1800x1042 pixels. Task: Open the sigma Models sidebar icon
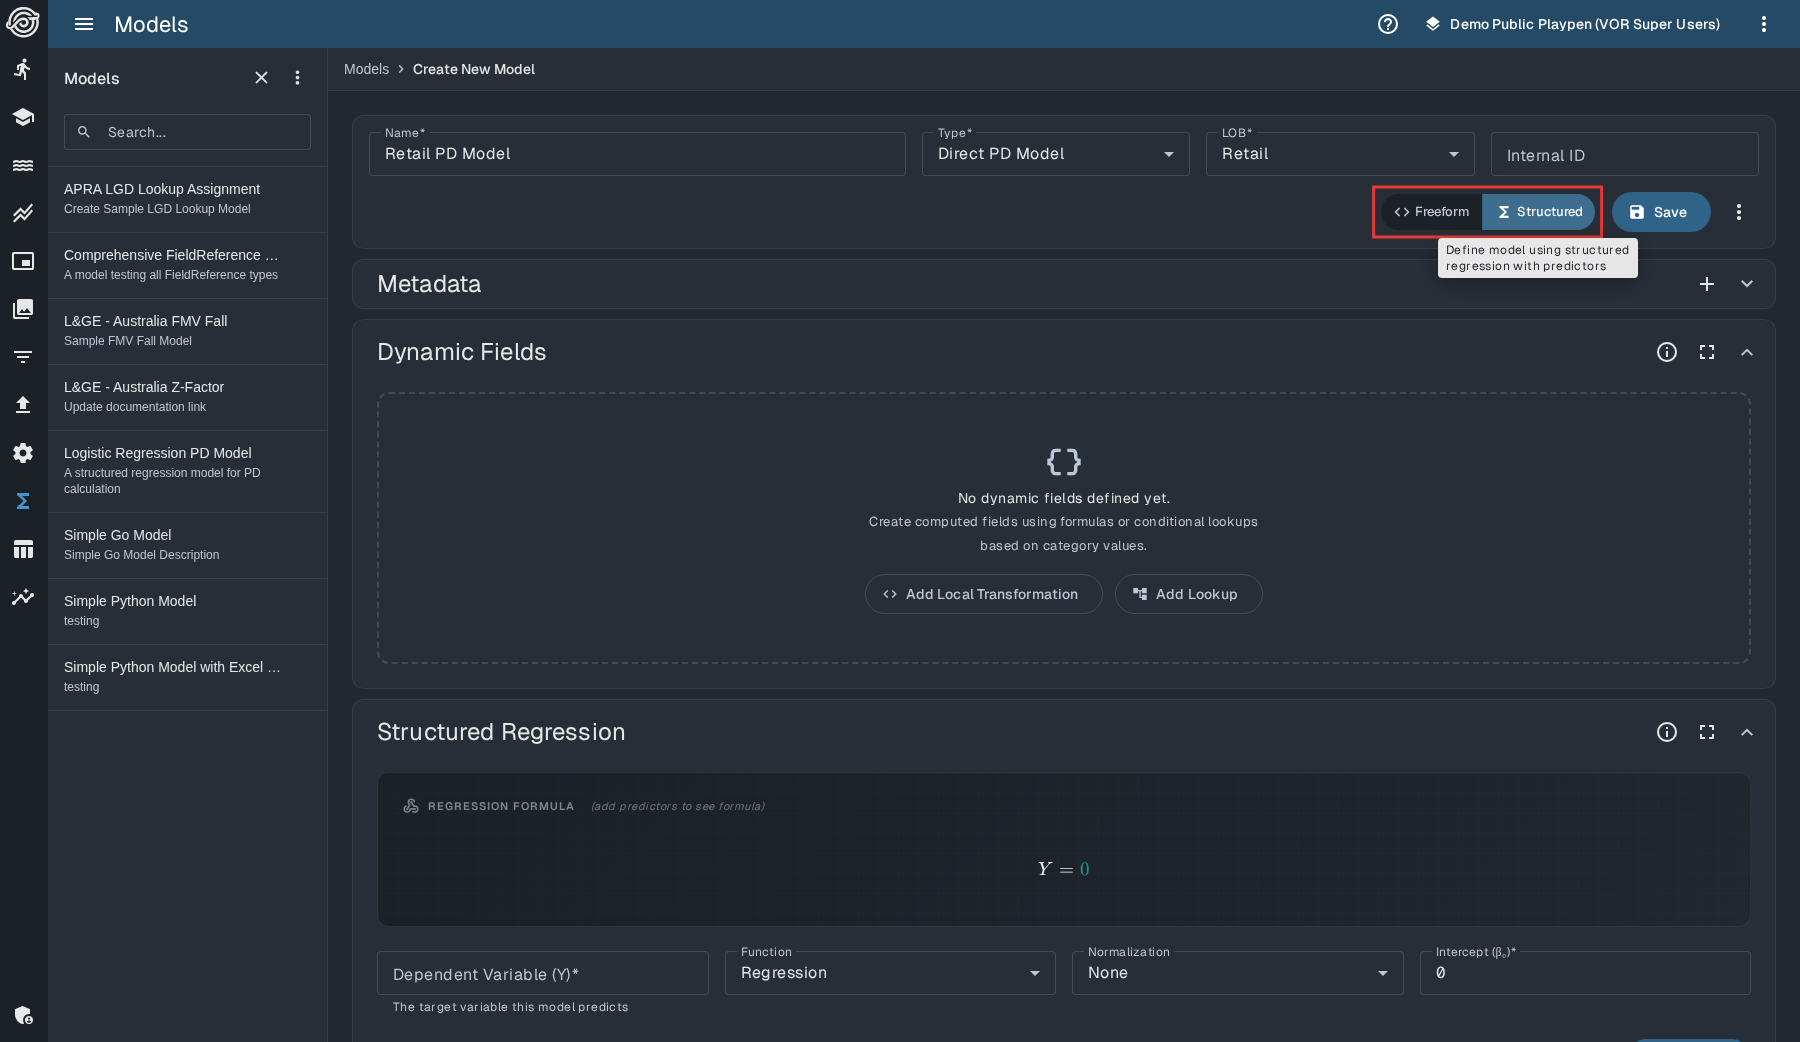pyautogui.click(x=23, y=501)
